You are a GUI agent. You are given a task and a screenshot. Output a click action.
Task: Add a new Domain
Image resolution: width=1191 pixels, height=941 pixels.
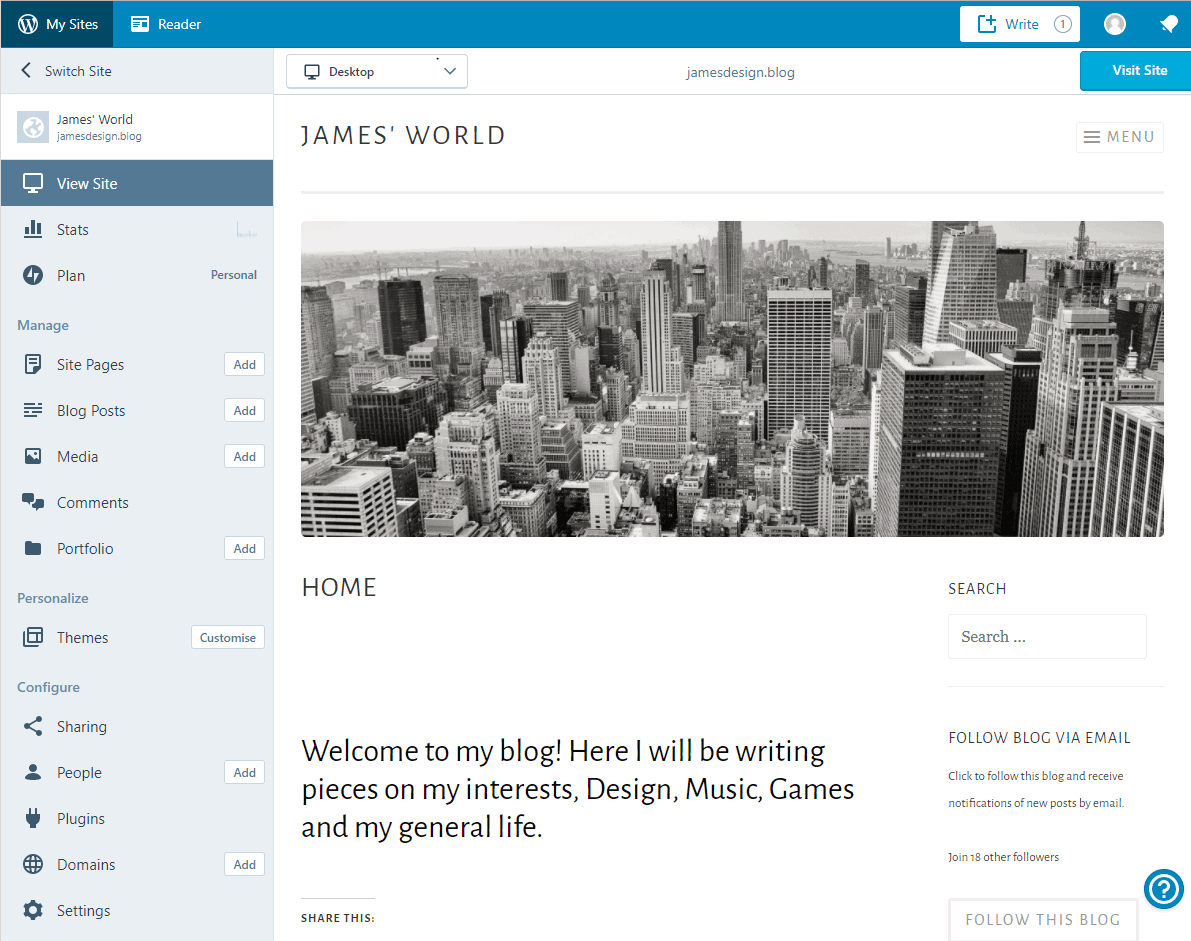coord(245,864)
